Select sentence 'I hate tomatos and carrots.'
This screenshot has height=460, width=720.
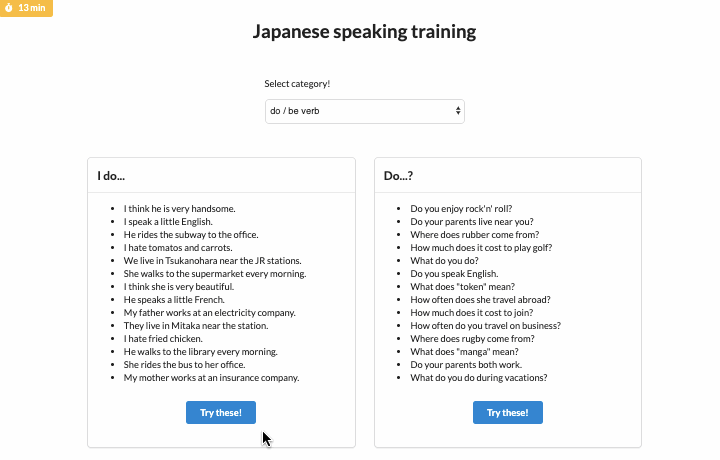[178, 248]
